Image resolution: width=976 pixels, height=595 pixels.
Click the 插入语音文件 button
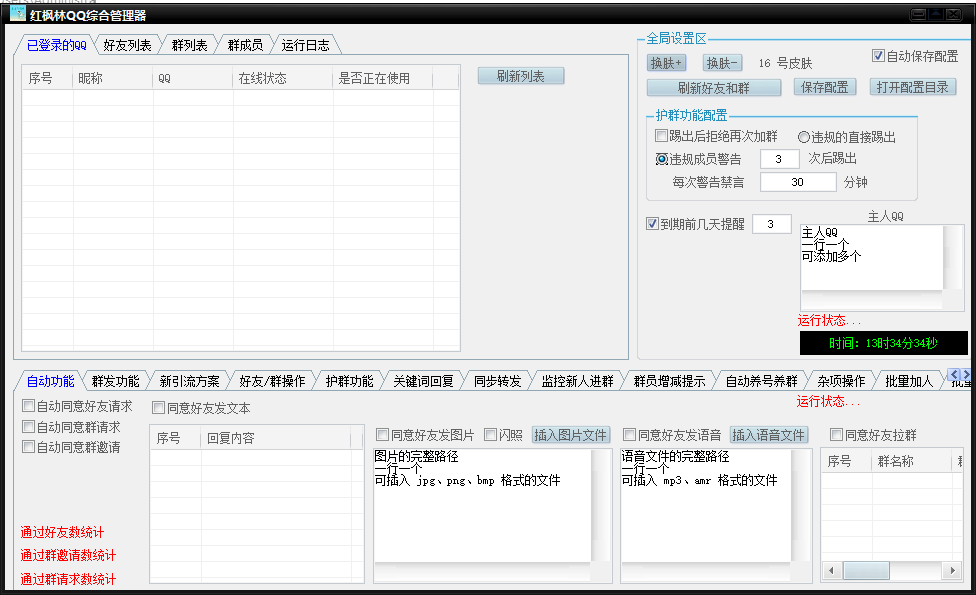pyautogui.click(x=769, y=435)
